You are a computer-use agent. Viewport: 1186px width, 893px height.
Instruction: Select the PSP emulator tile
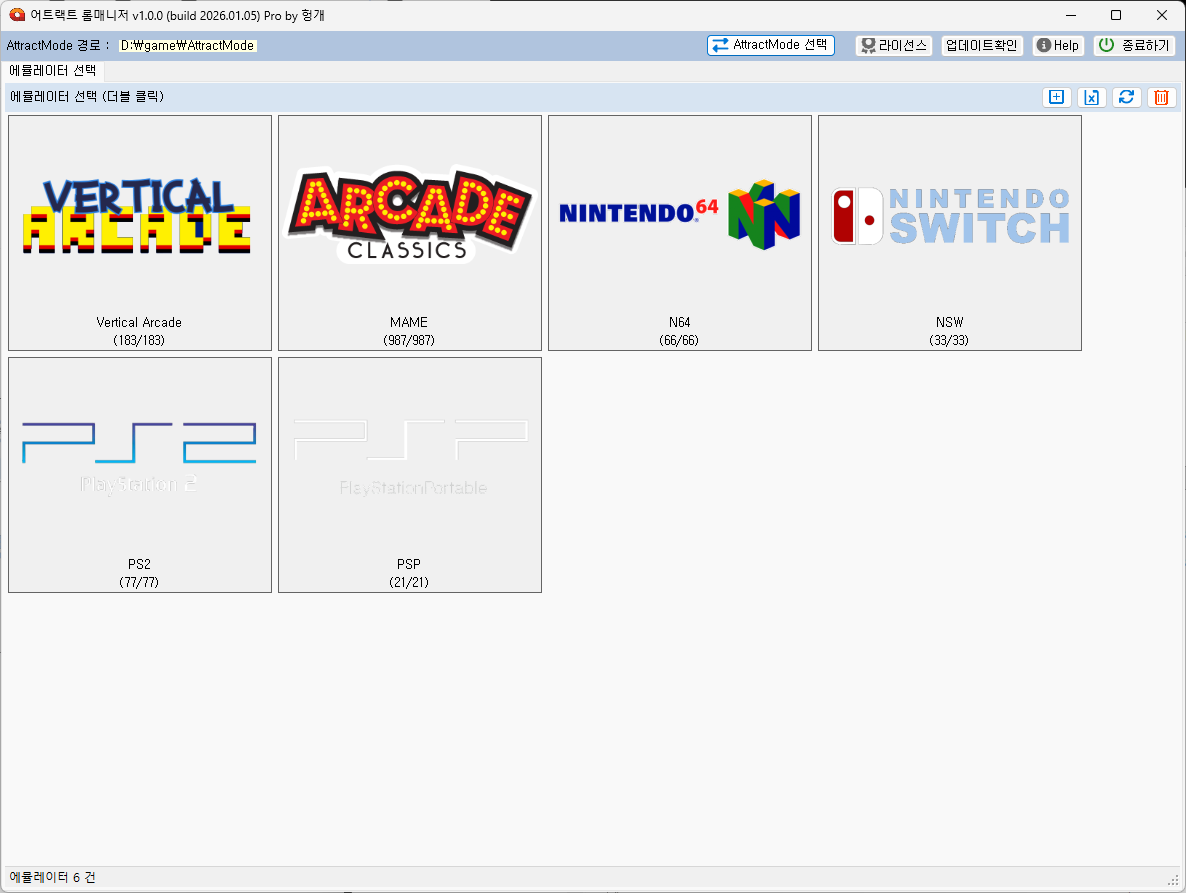pos(410,475)
